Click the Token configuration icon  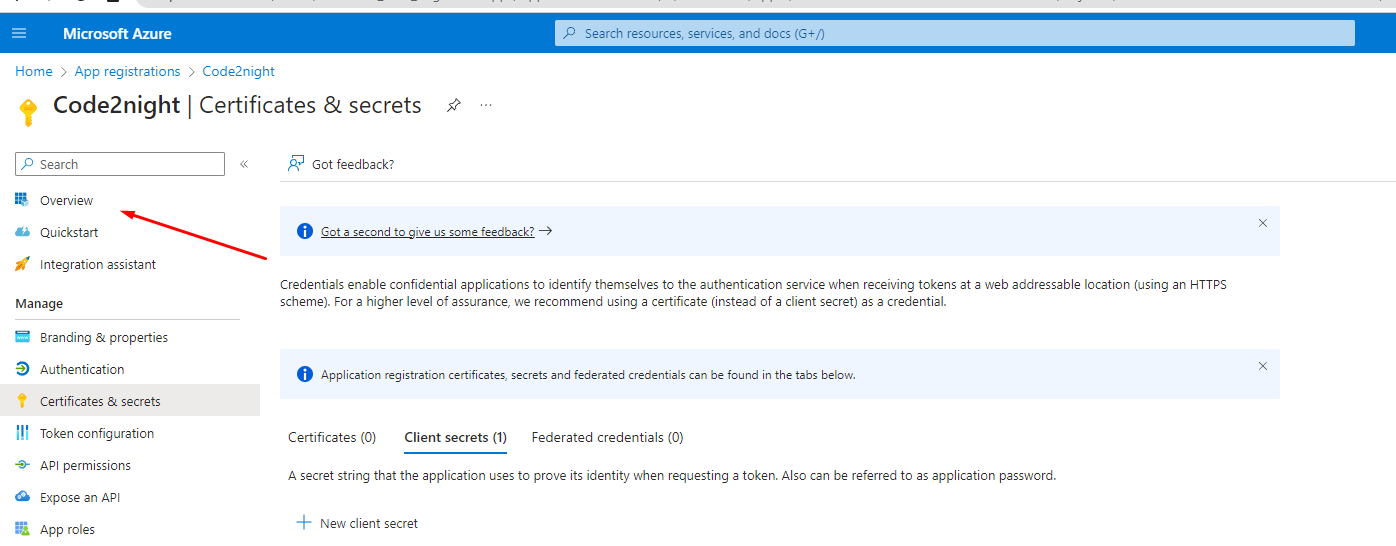point(22,433)
